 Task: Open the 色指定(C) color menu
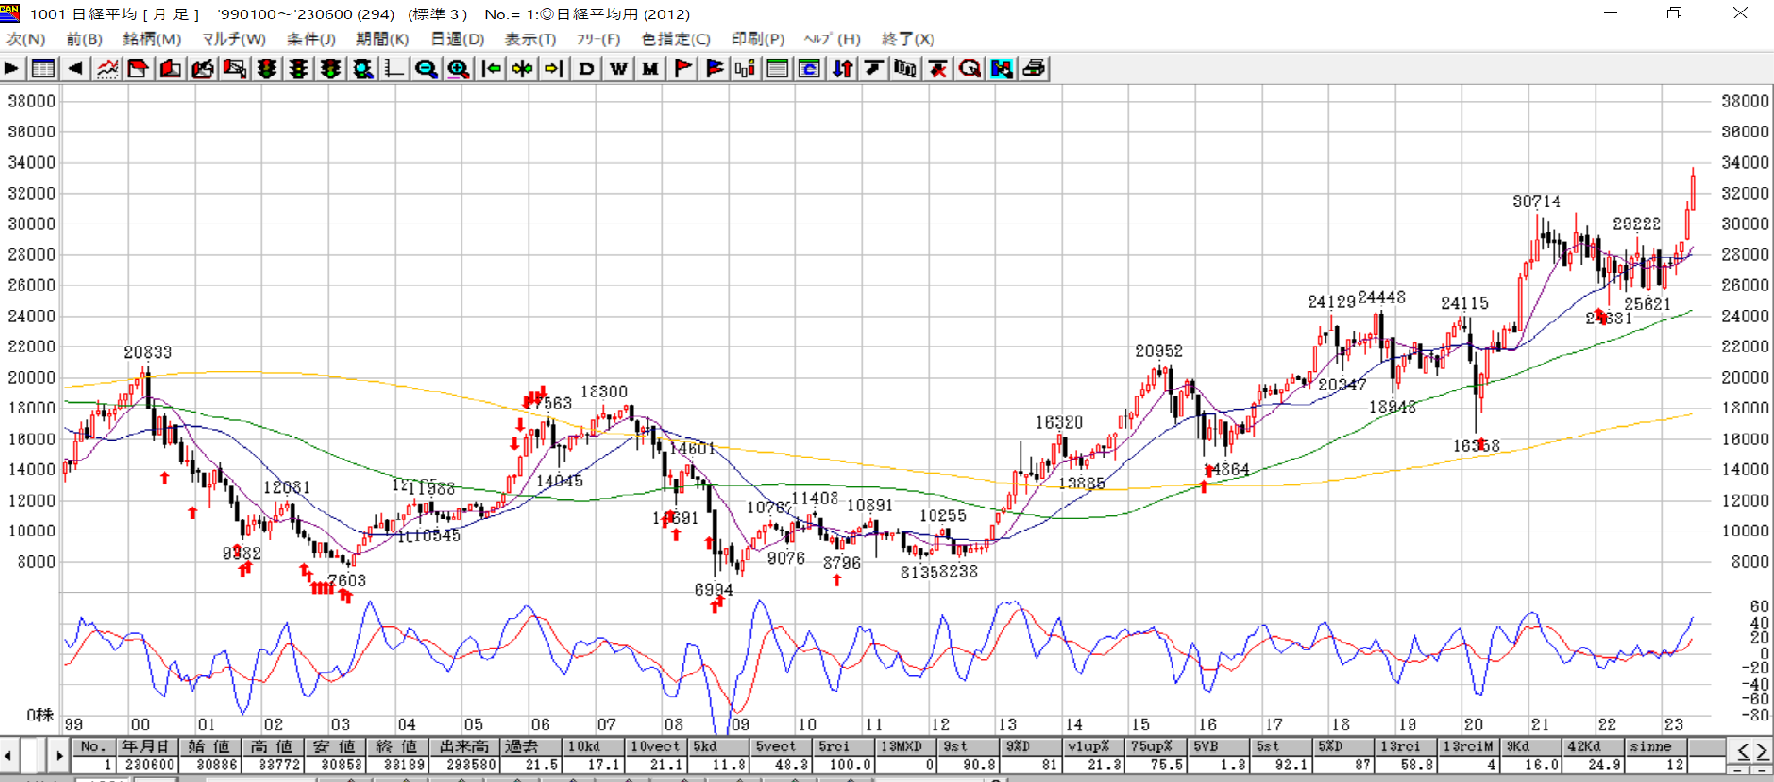tap(675, 39)
